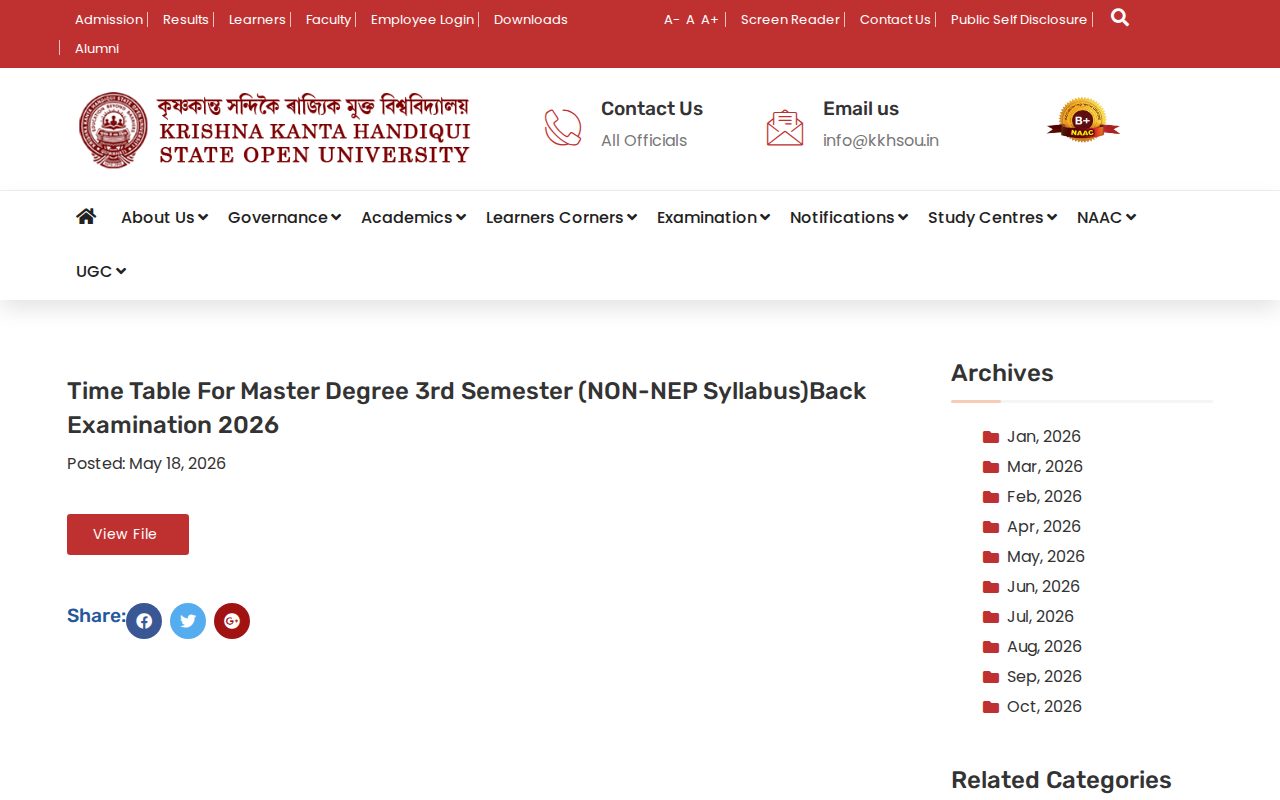This screenshot has height=800, width=1280.
Task: Click the Related Categories heading
Action: click(1061, 780)
